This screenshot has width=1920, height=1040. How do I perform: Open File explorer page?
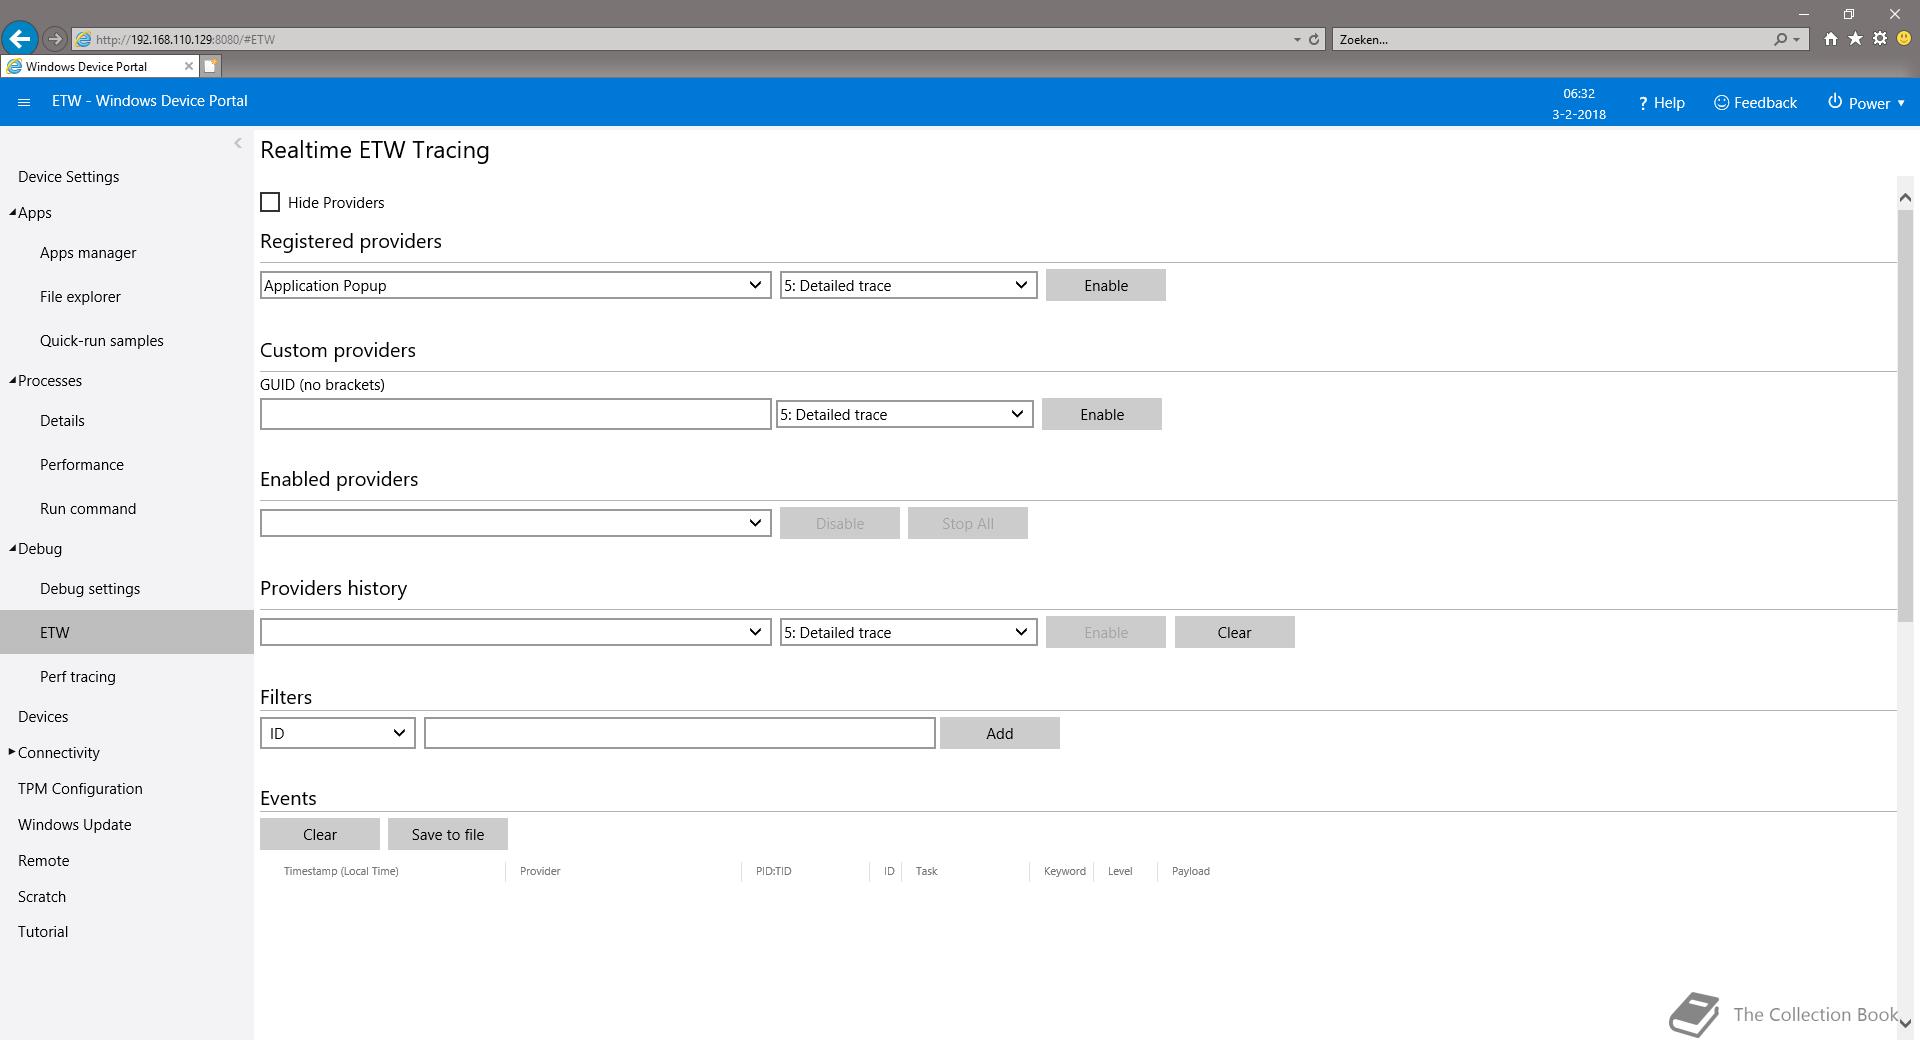(80, 297)
